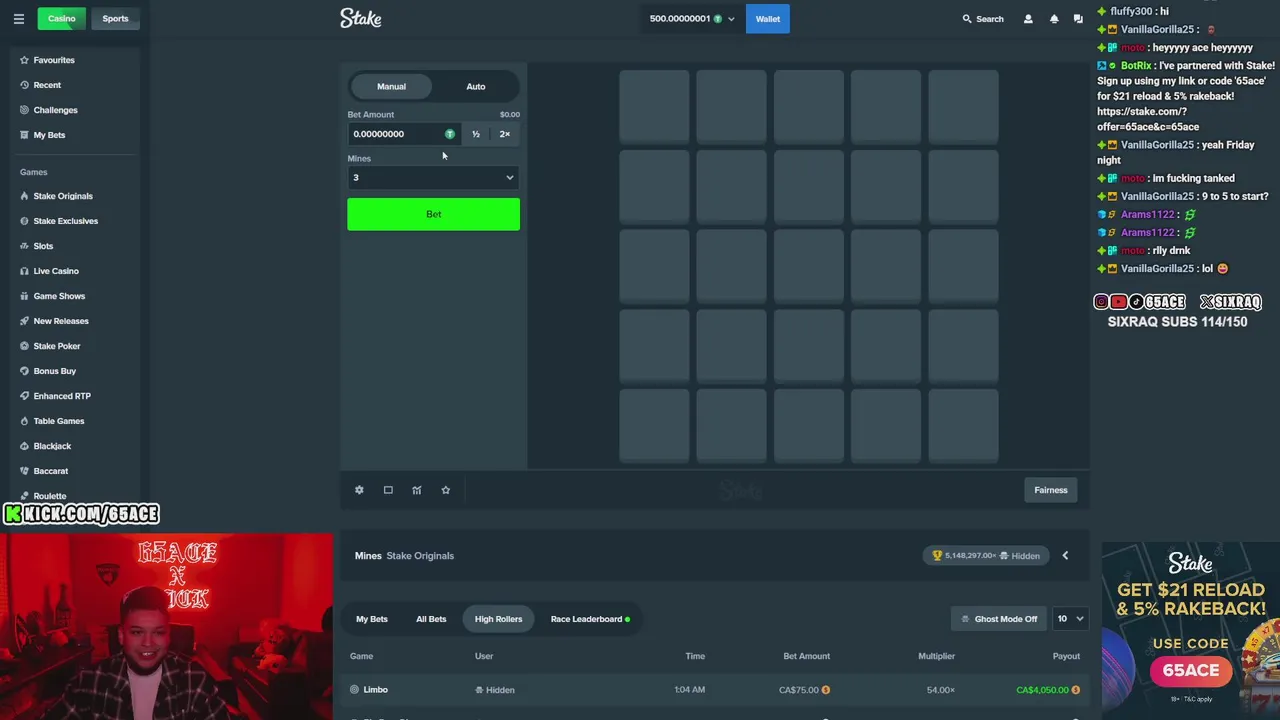Open the notifications bell
1280x720 pixels.
point(1054,19)
